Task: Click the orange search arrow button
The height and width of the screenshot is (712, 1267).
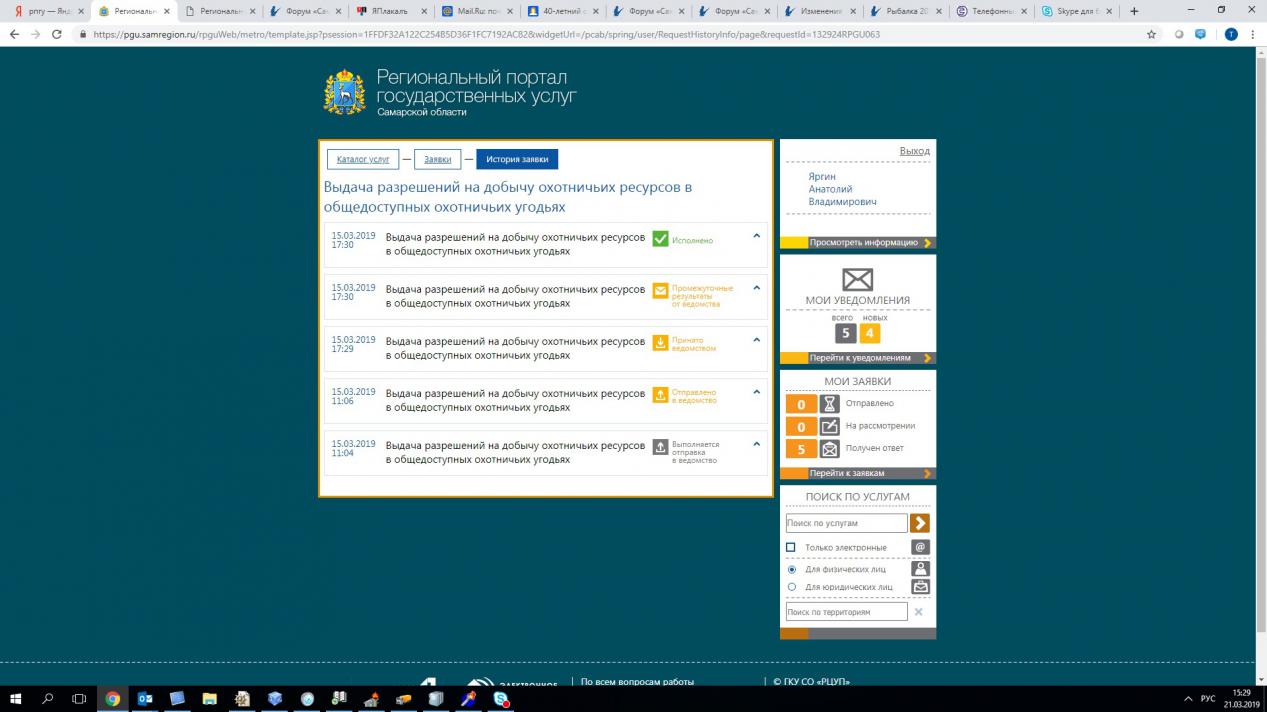Action: tap(920, 523)
